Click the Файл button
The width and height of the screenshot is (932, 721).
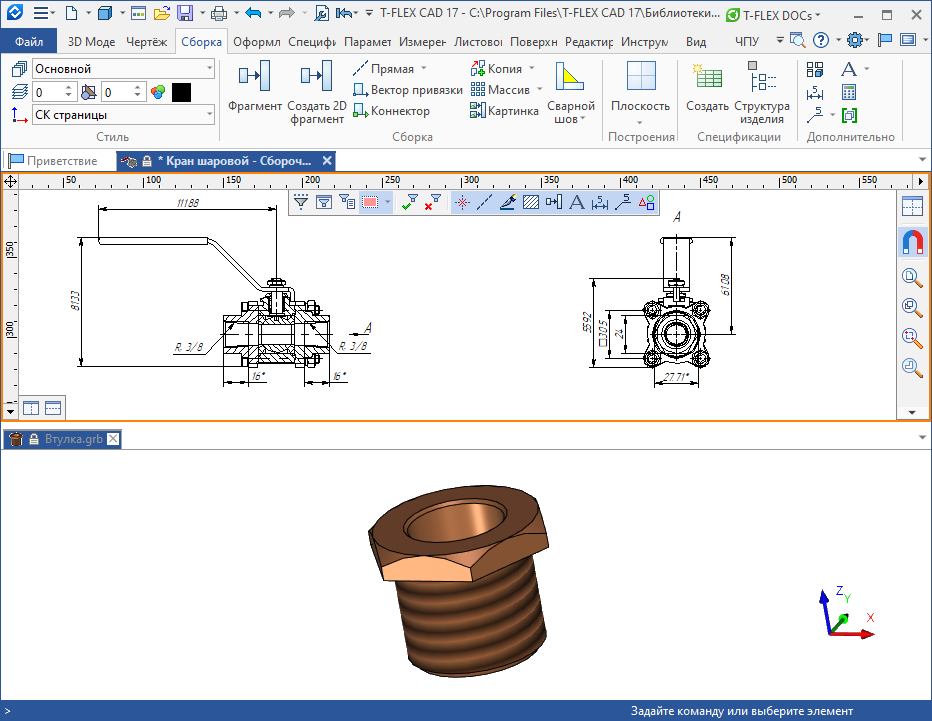coord(29,42)
